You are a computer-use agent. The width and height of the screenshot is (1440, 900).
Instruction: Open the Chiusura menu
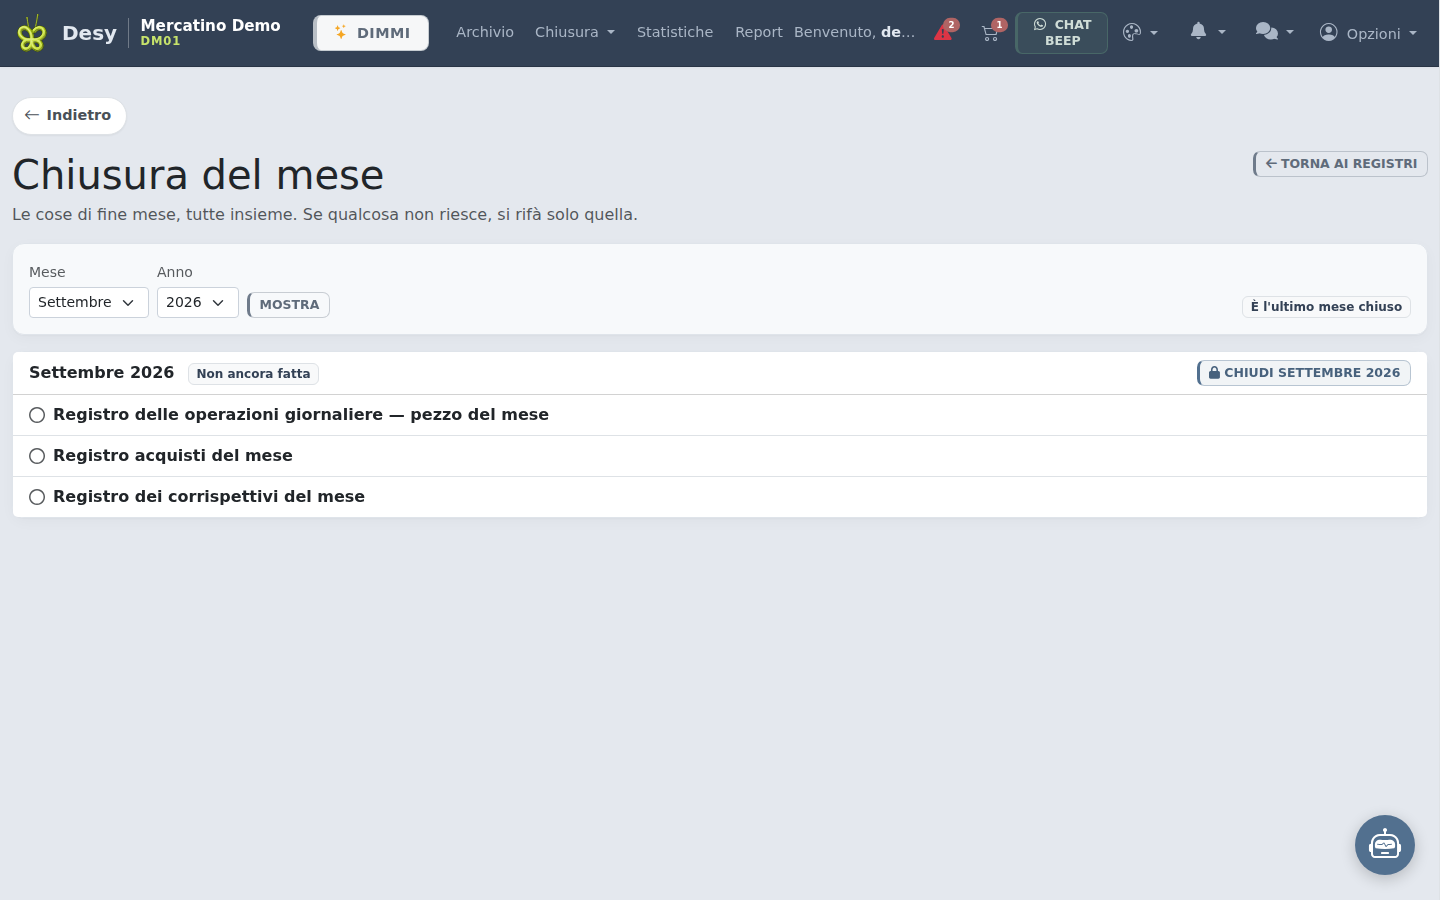[x=575, y=32]
